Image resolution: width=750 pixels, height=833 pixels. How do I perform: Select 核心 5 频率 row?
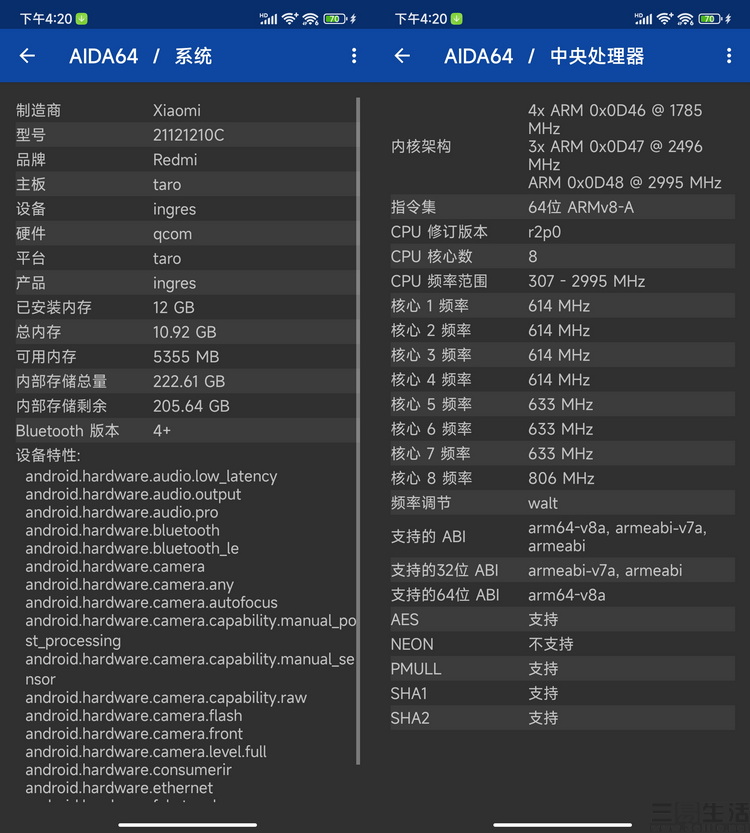[x=562, y=404]
